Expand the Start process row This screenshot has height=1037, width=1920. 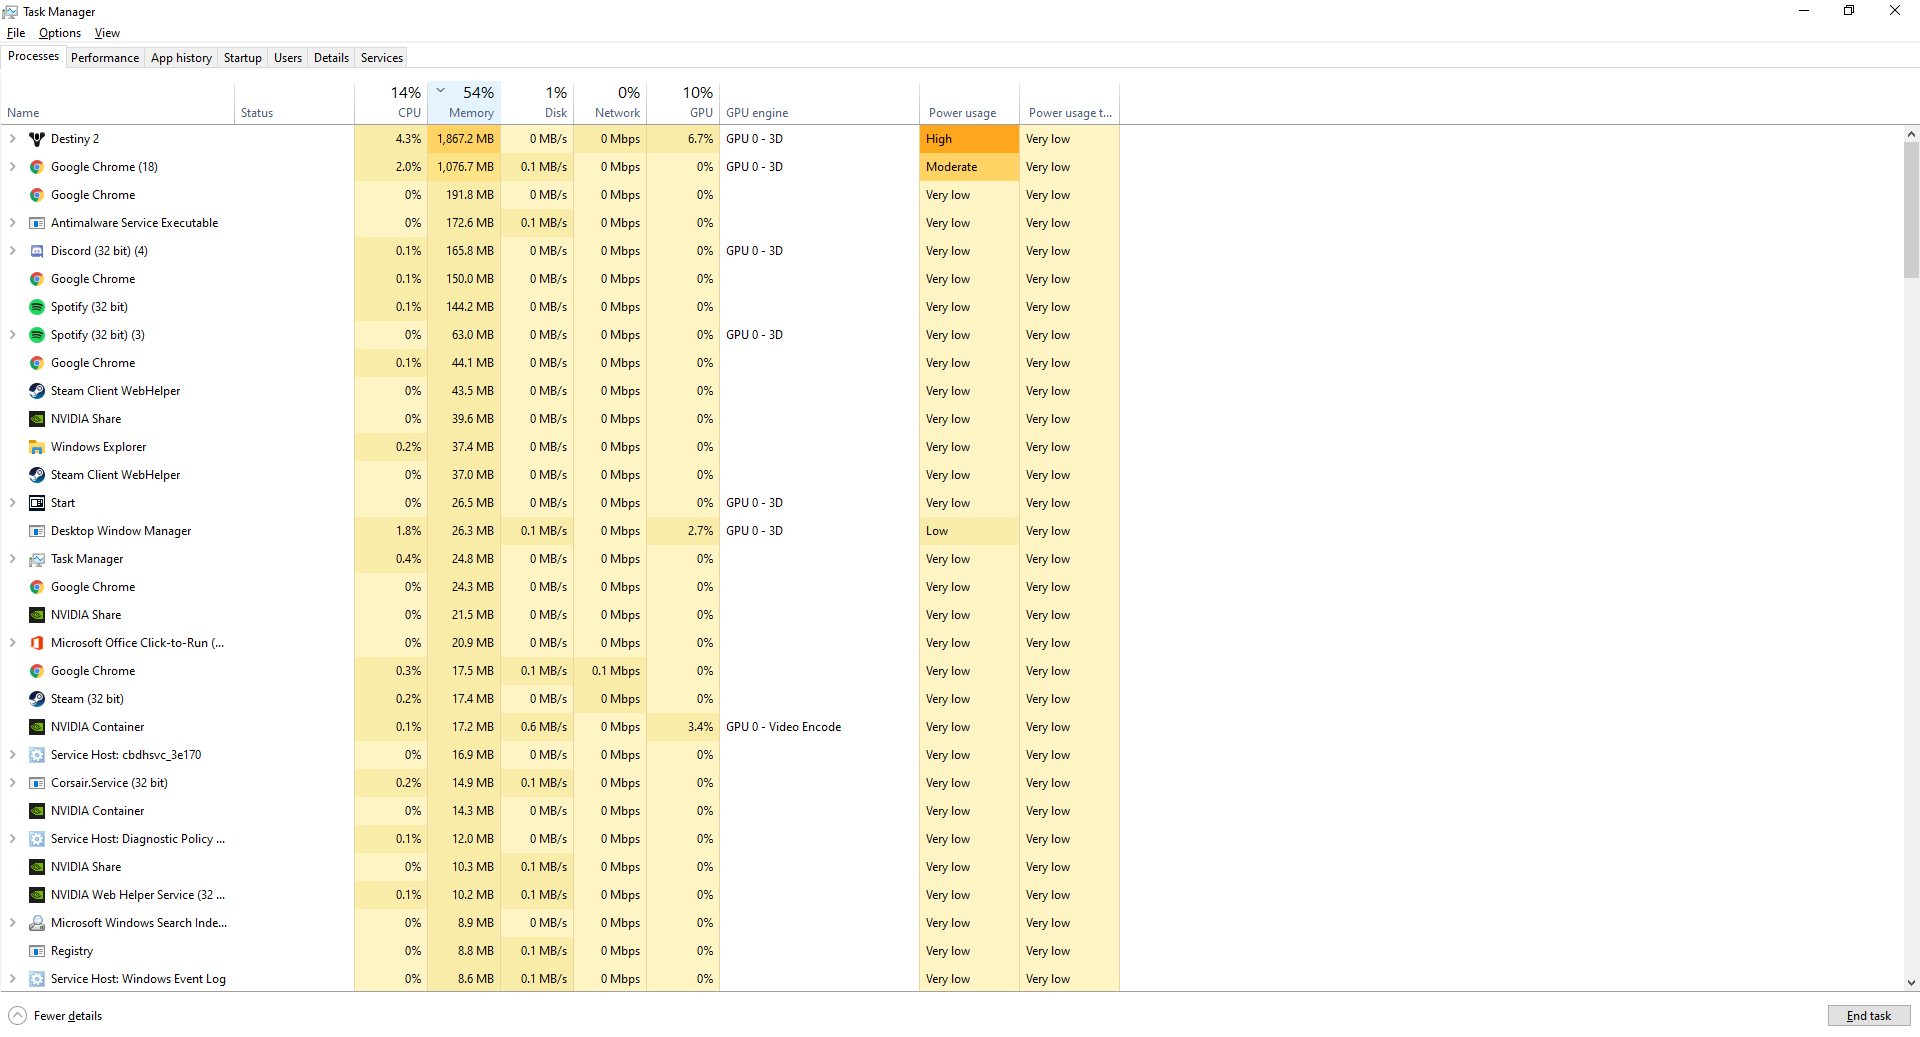(x=12, y=503)
